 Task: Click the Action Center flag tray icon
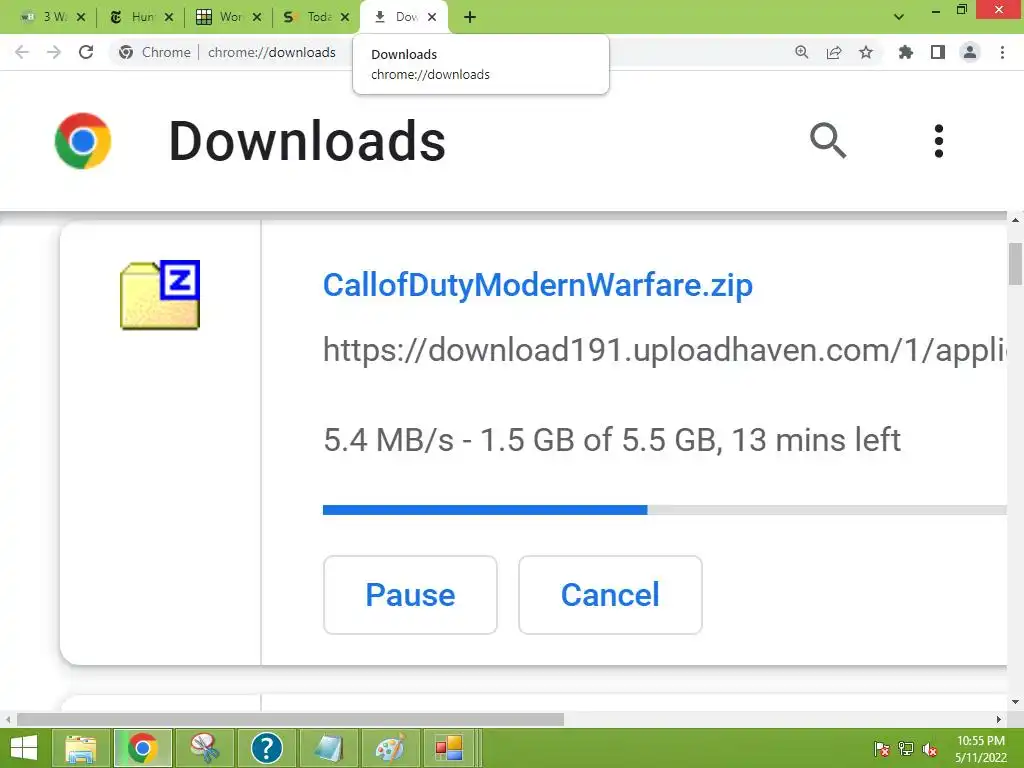click(x=881, y=749)
